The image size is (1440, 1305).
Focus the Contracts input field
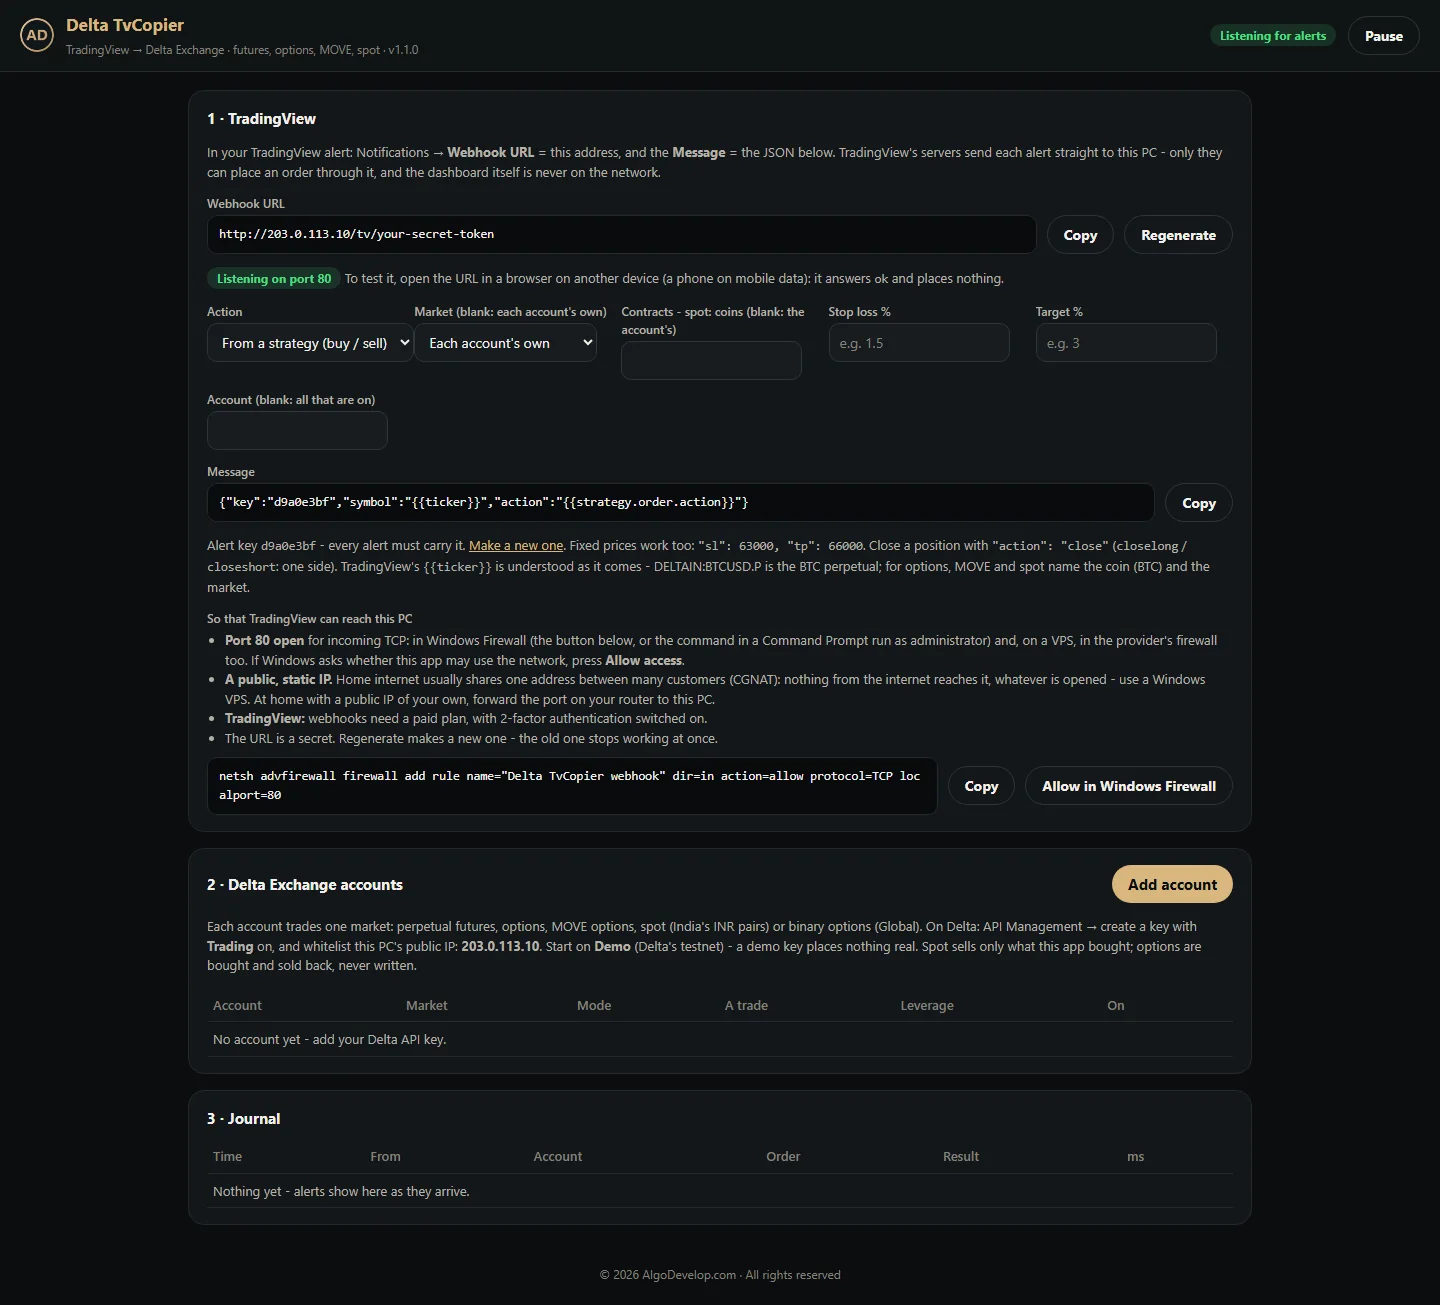point(711,360)
